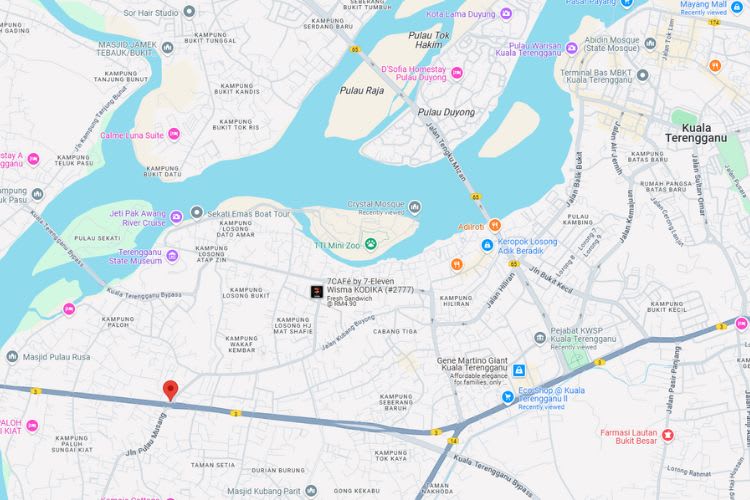The height and width of the screenshot is (500, 750).
Task: Select the Adiroti restaurant icon
Action: pyautogui.click(x=495, y=225)
